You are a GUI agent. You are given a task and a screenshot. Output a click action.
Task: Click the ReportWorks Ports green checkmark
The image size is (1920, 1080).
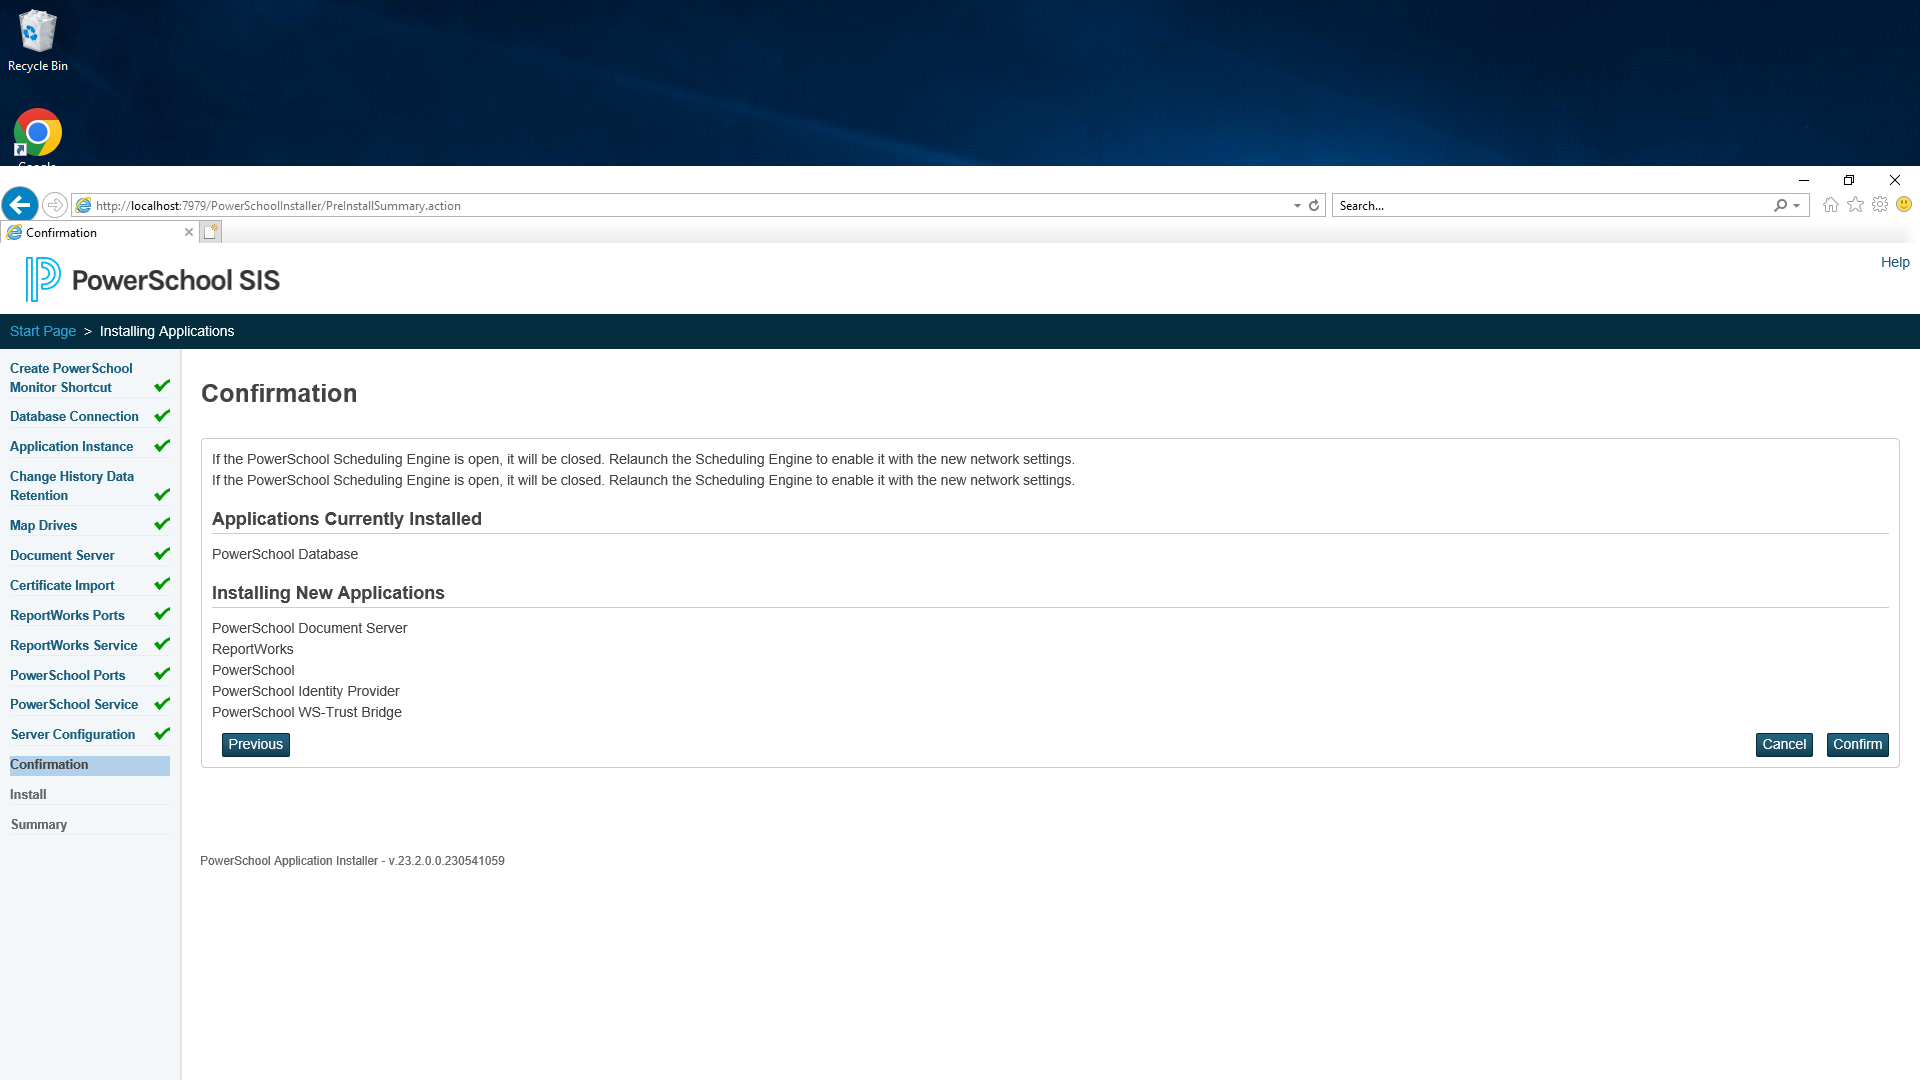click(x=162, y=614)
